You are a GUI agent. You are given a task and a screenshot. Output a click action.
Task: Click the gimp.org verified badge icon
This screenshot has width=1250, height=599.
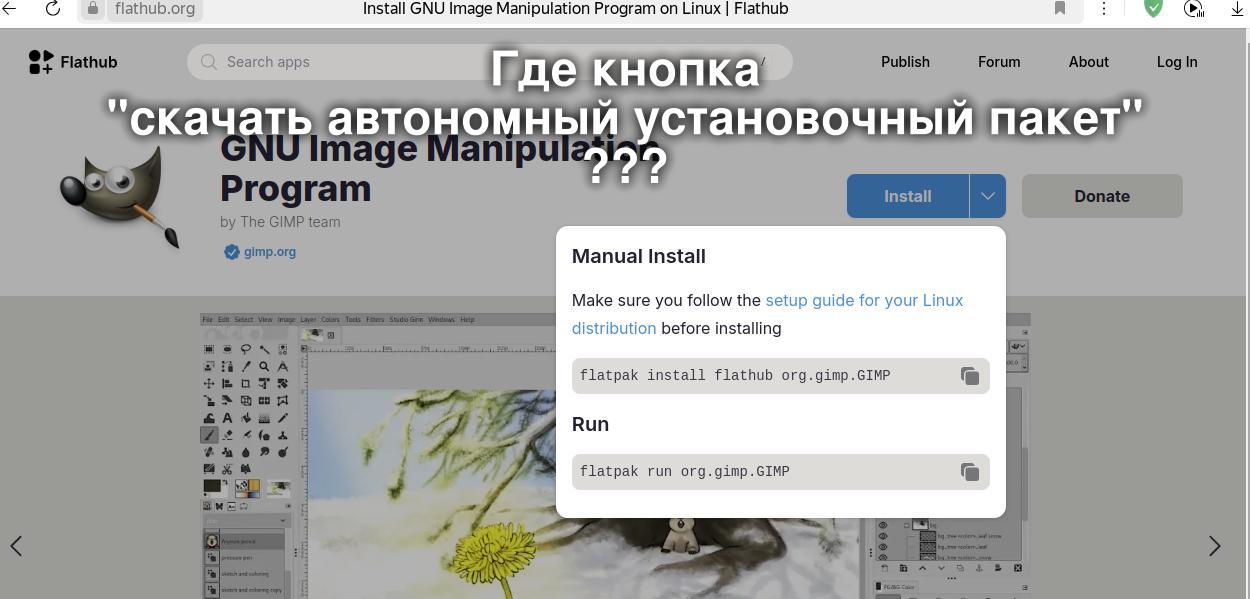pyautogui.click(x=231, y=252)
